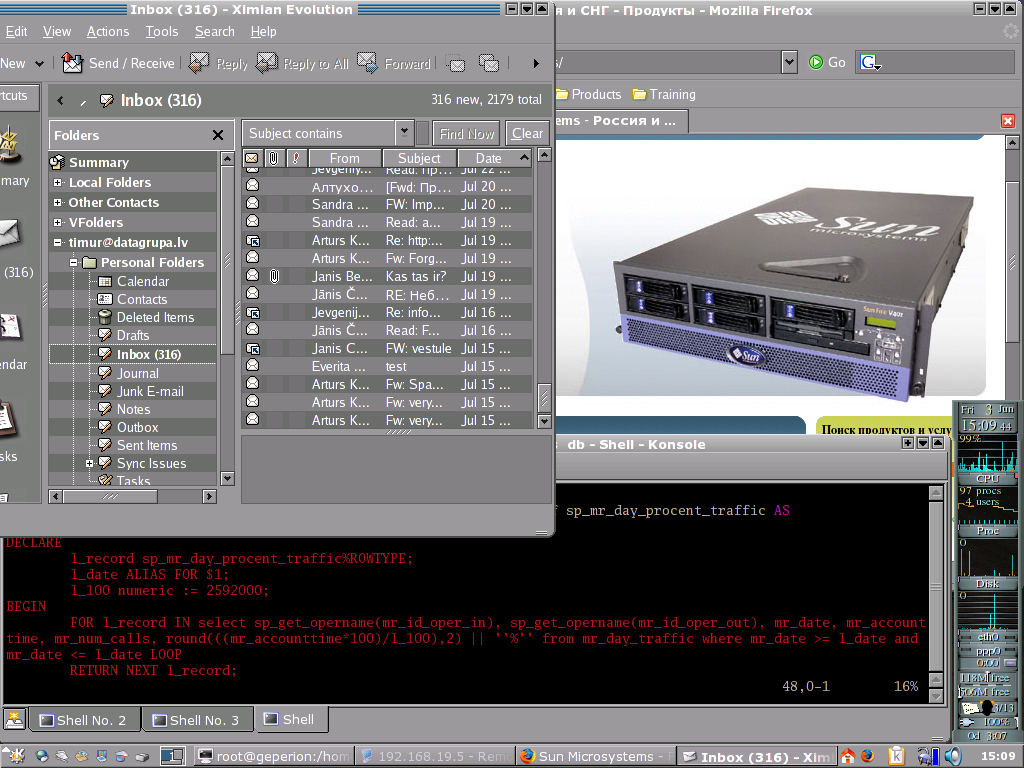Select the 'test' message from Everita

pyautogui.click(x=387, y=366)
